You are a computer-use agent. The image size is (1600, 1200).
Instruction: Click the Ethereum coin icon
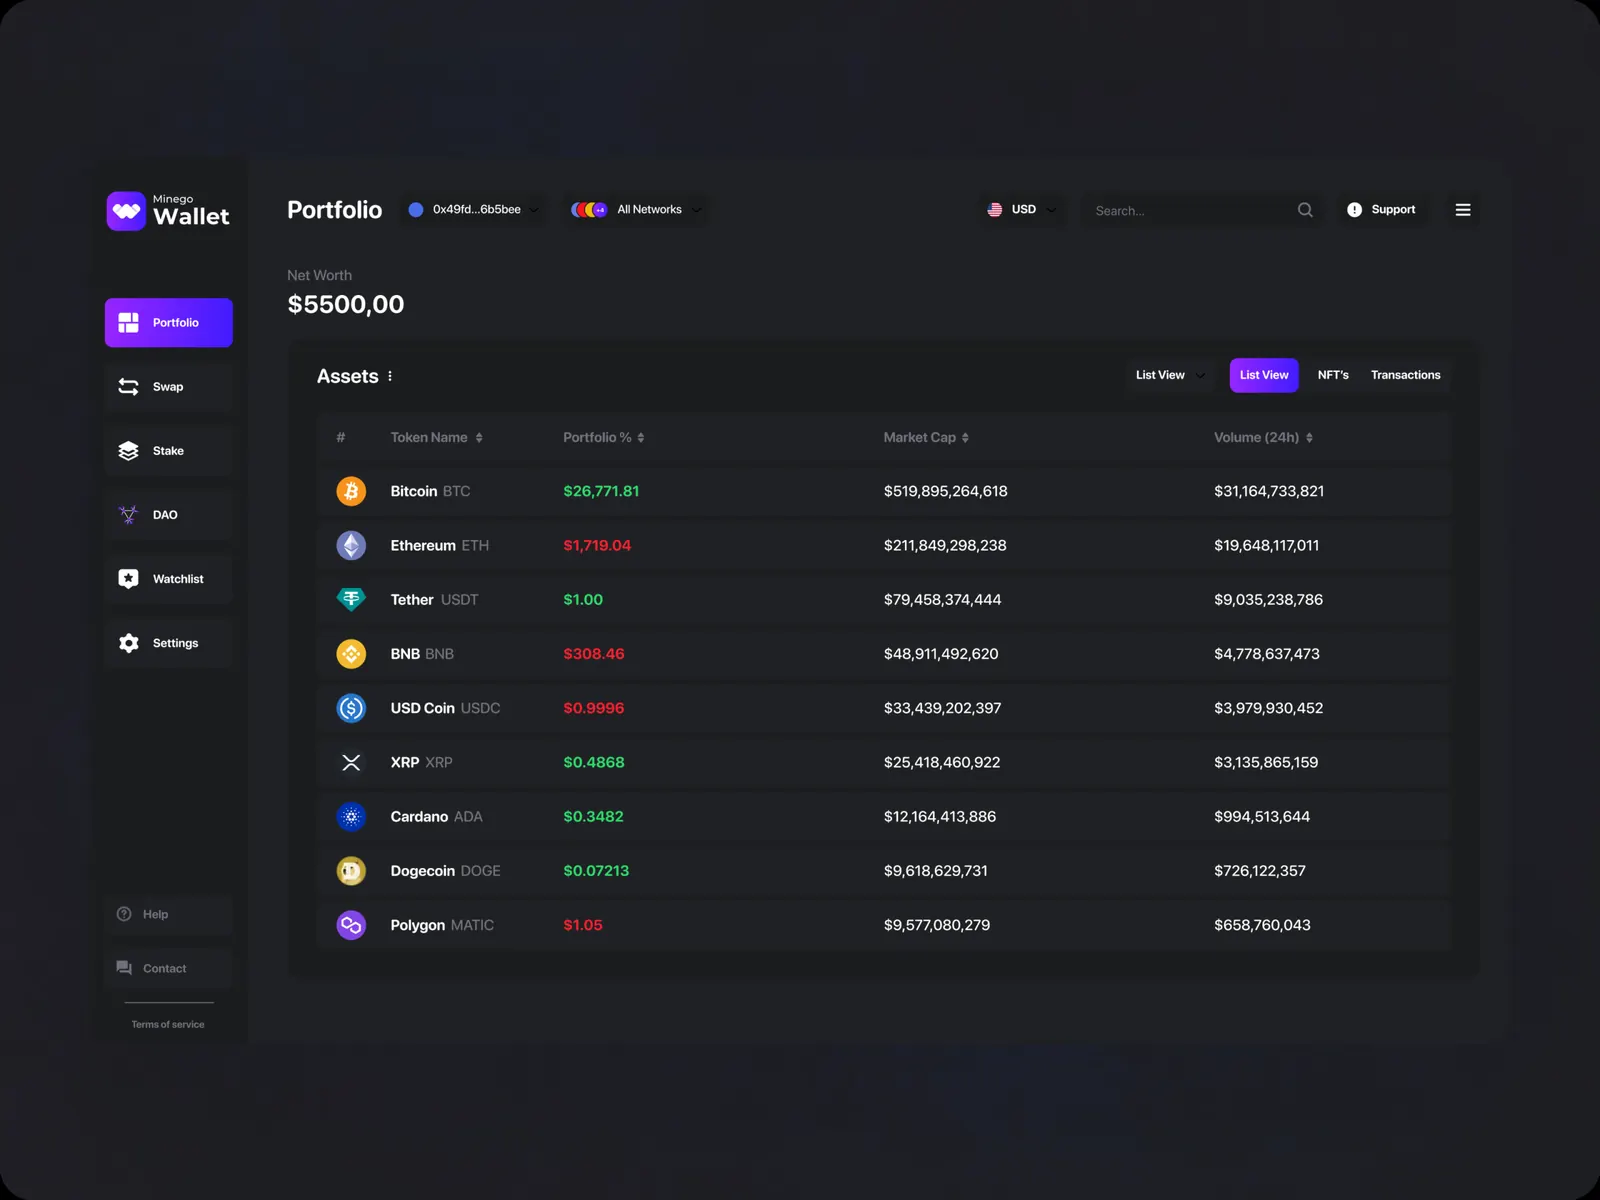click(351, 545)
